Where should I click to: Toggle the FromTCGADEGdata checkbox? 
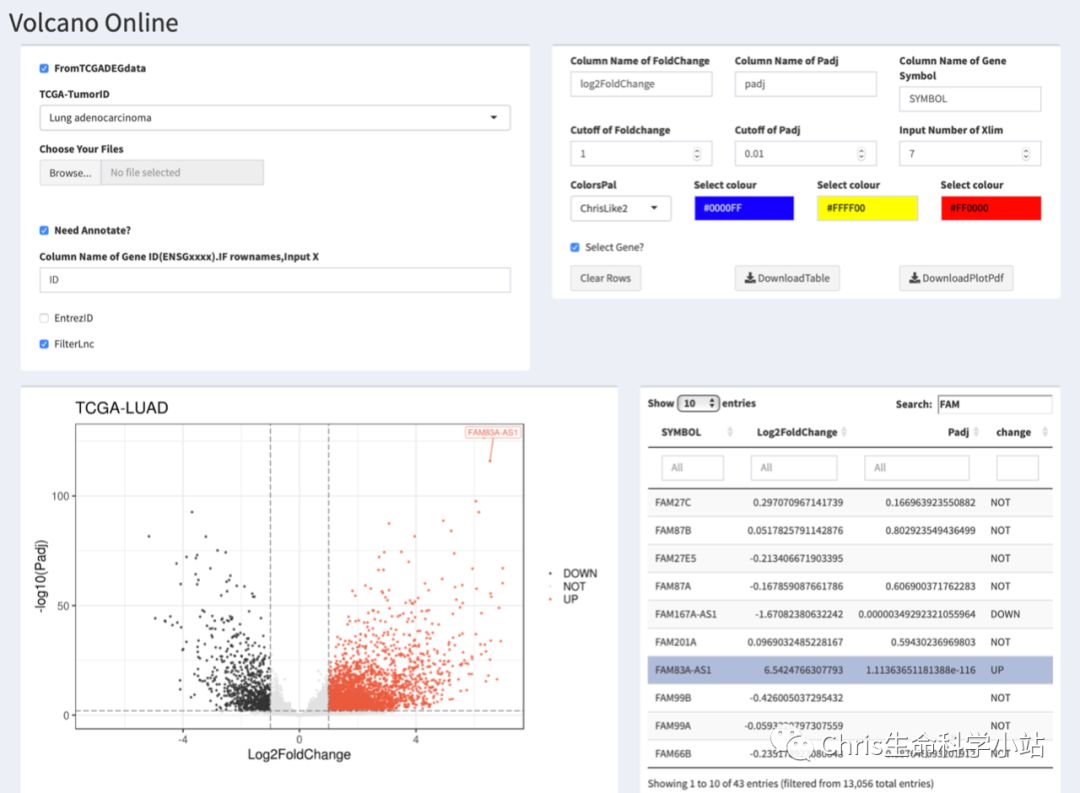pyautogui.click(x=44, y=68)
